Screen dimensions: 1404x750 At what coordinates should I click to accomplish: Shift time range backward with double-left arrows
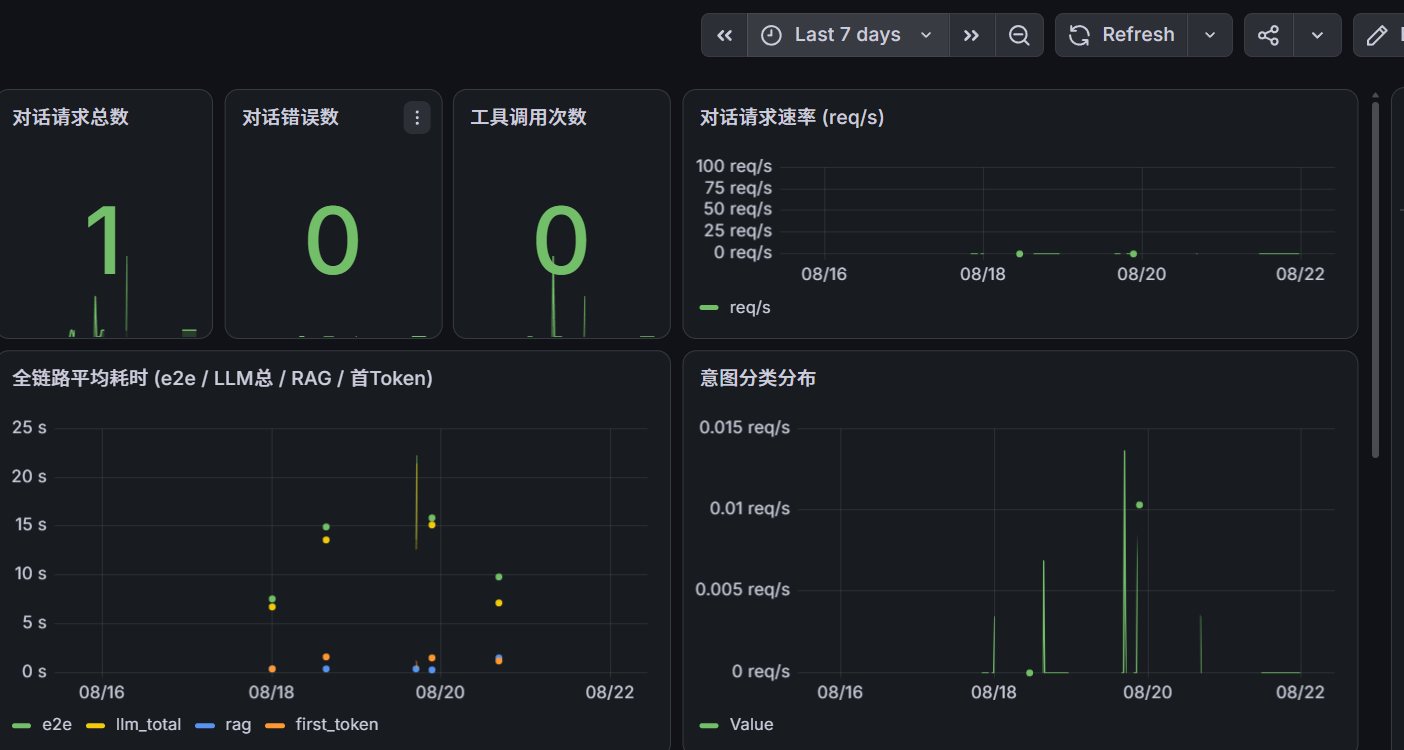pos(725,35)
